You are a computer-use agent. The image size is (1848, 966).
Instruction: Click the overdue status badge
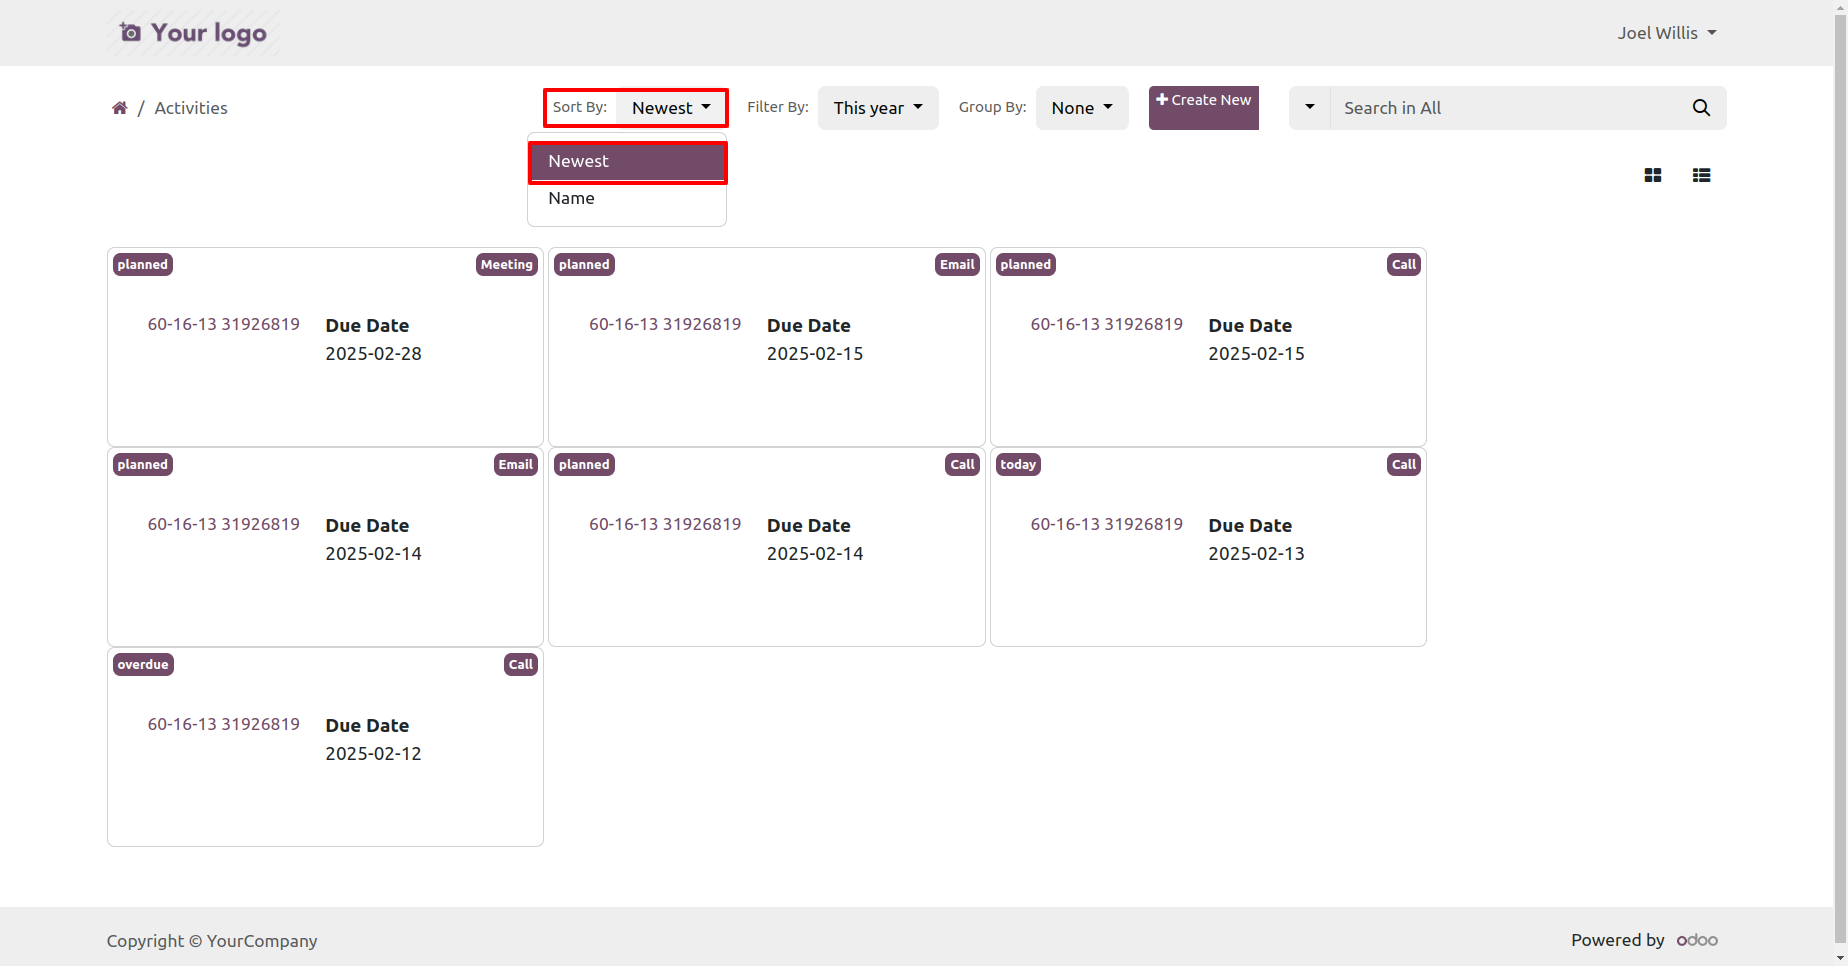143,665
